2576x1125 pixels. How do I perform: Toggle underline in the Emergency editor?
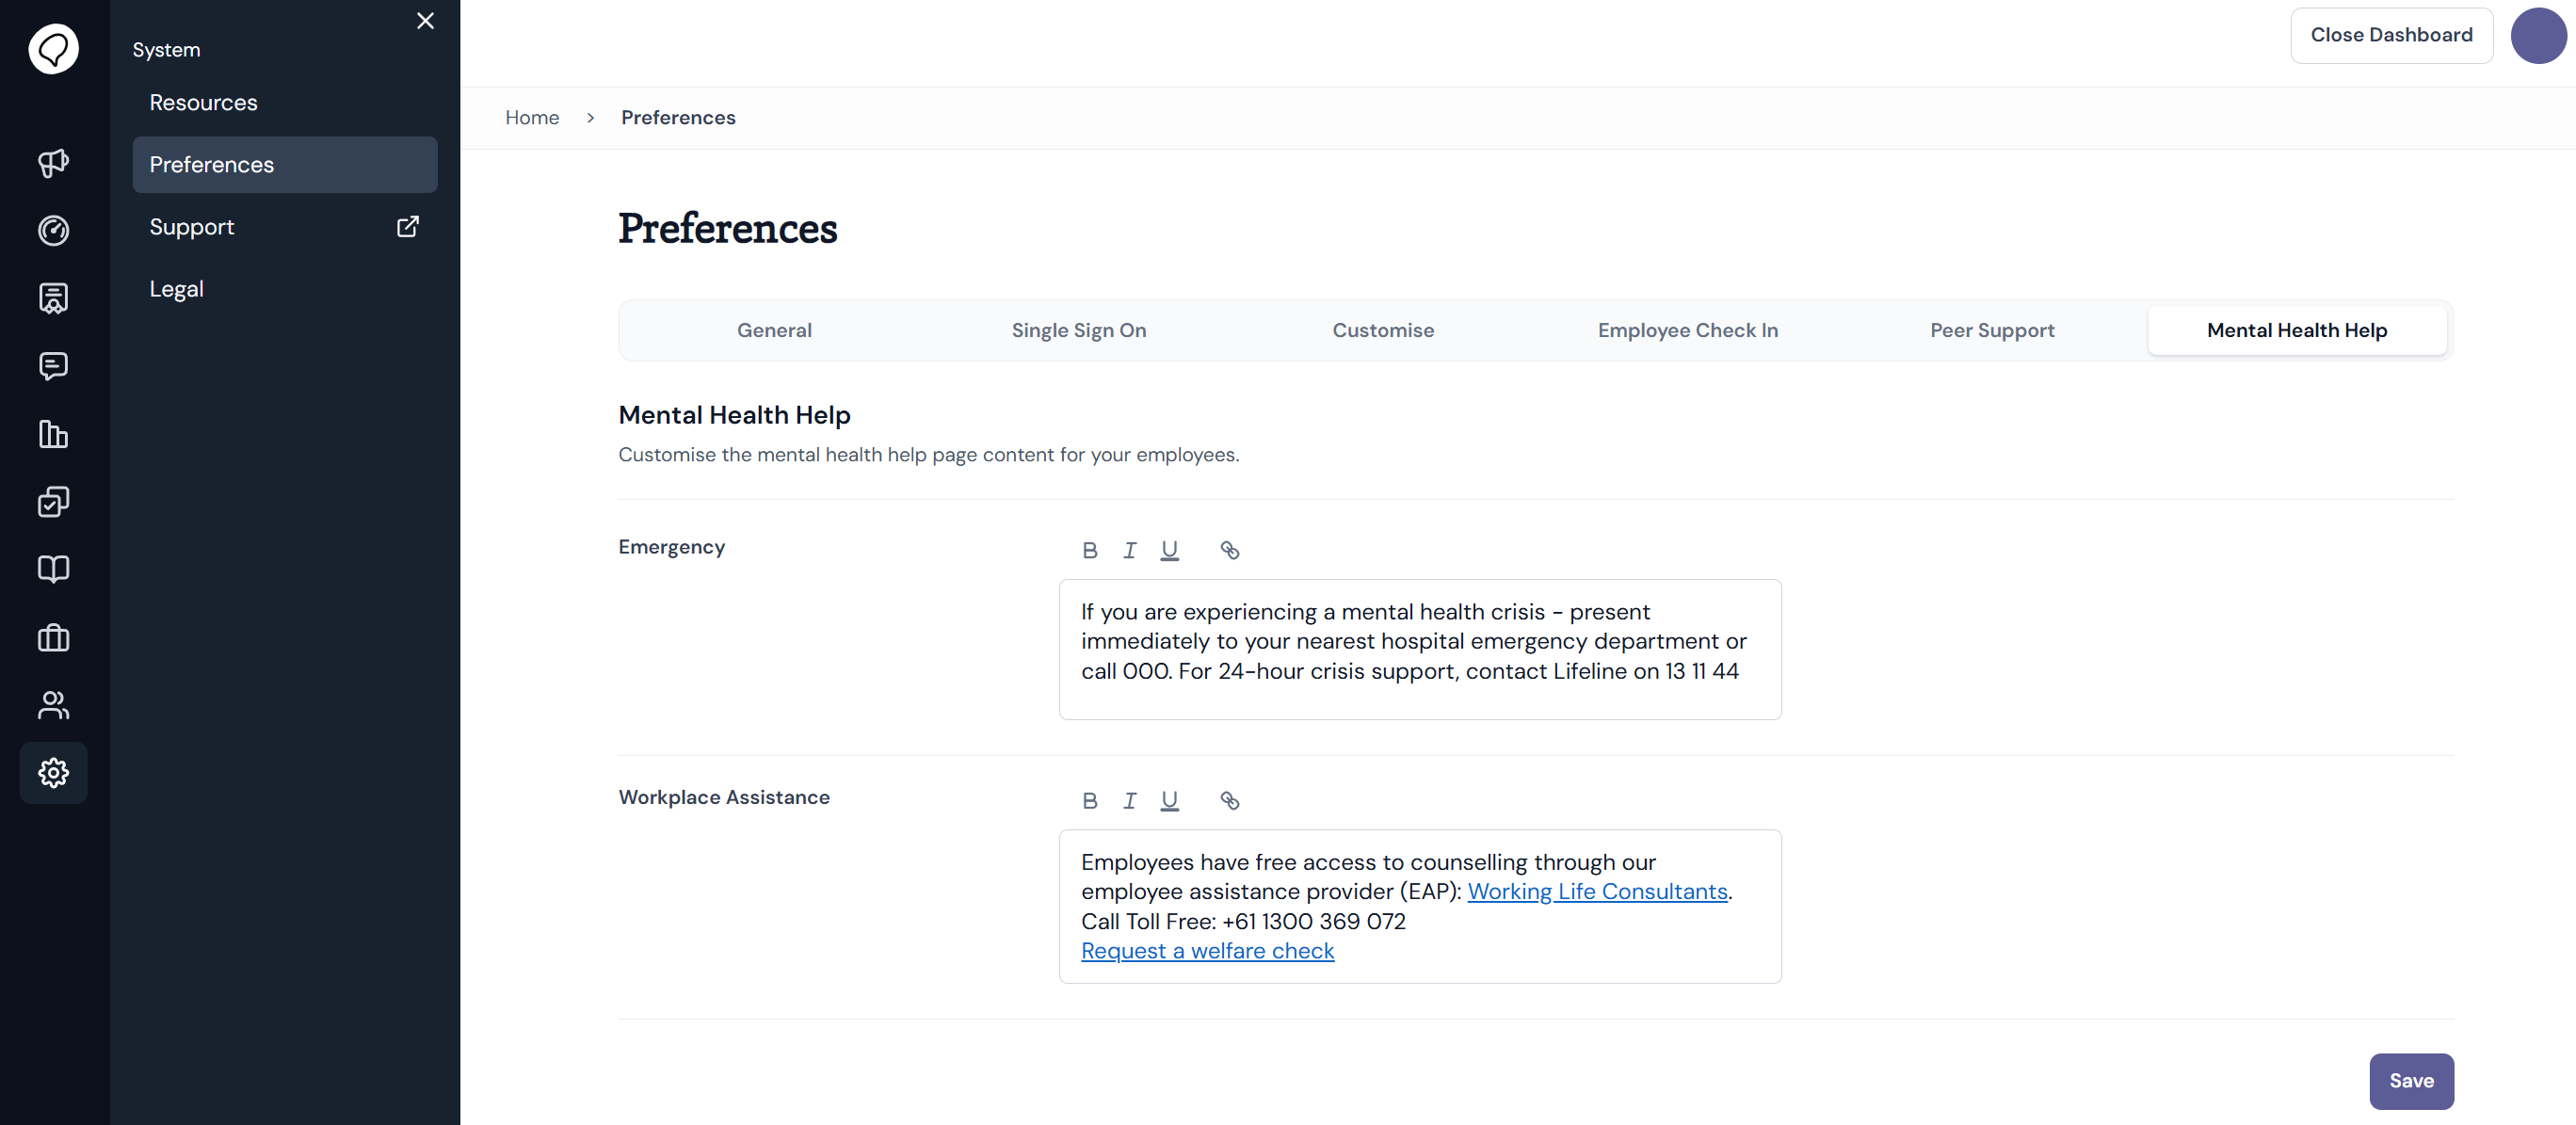tap(1169, 550)
